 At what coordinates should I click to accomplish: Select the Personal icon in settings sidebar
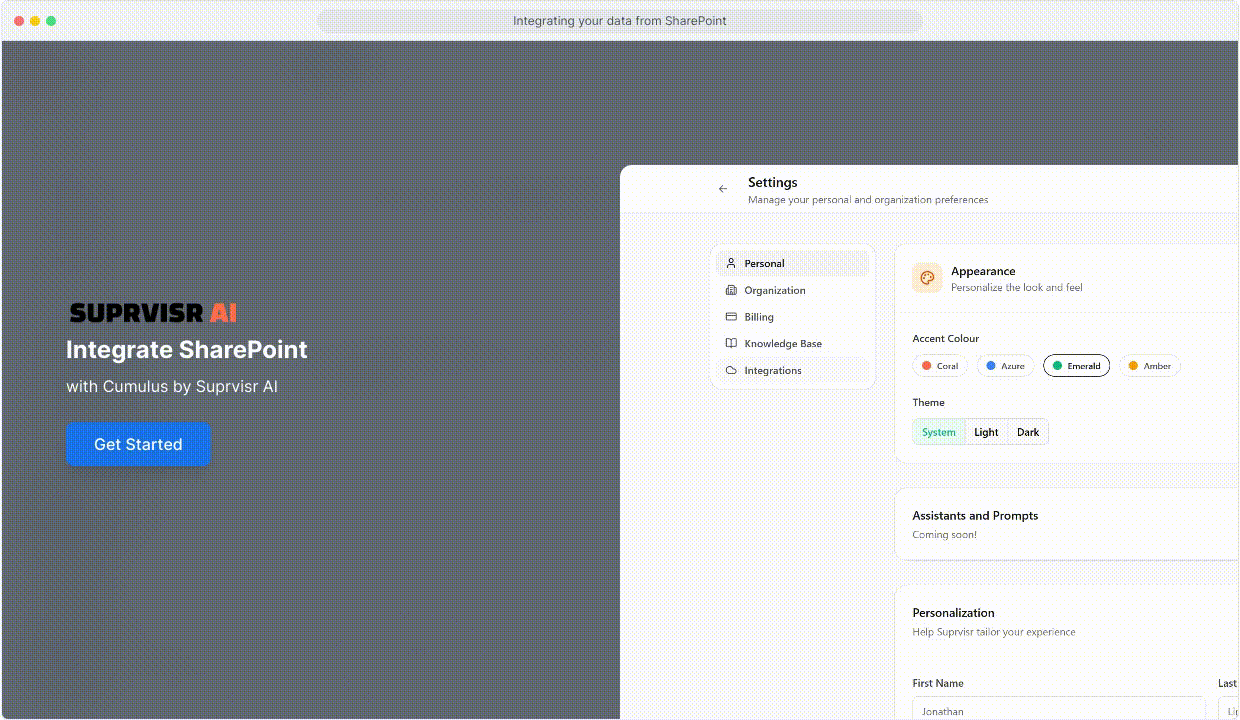tap(731, 263)
